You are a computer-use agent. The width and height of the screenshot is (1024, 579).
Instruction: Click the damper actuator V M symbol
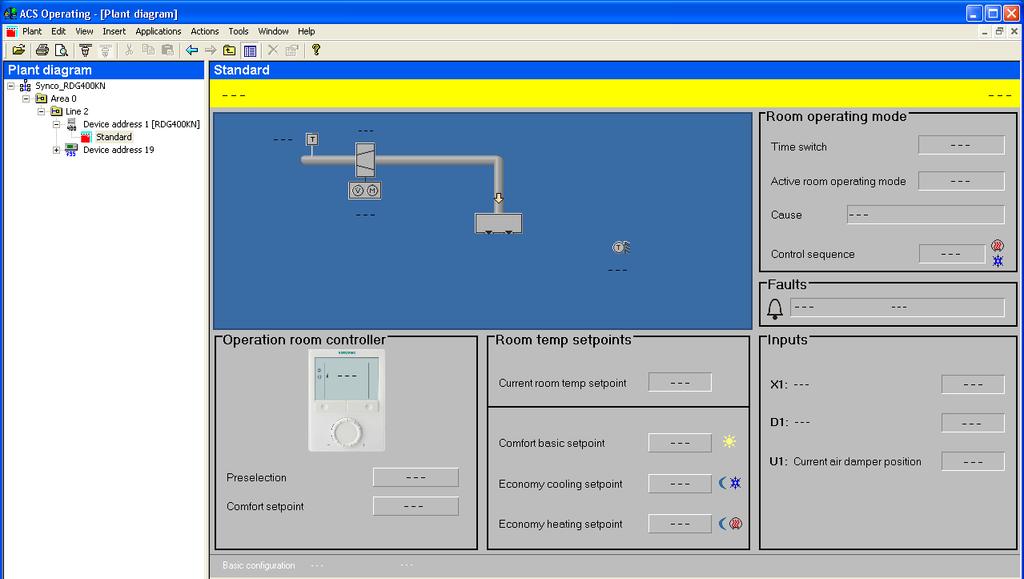pyautogui.click(x=365, y=190)
